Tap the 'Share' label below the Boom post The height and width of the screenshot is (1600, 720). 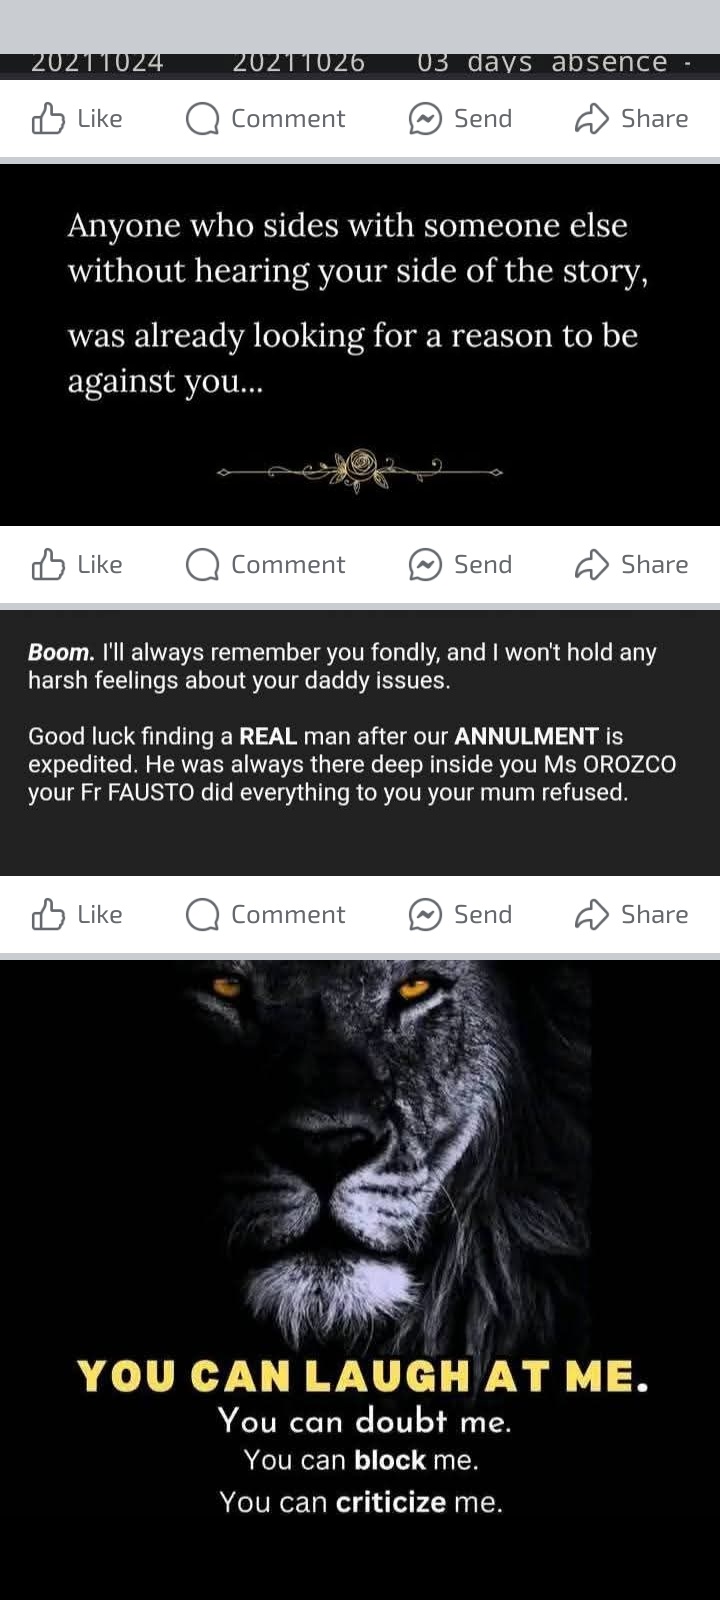[x=654, y=915]
